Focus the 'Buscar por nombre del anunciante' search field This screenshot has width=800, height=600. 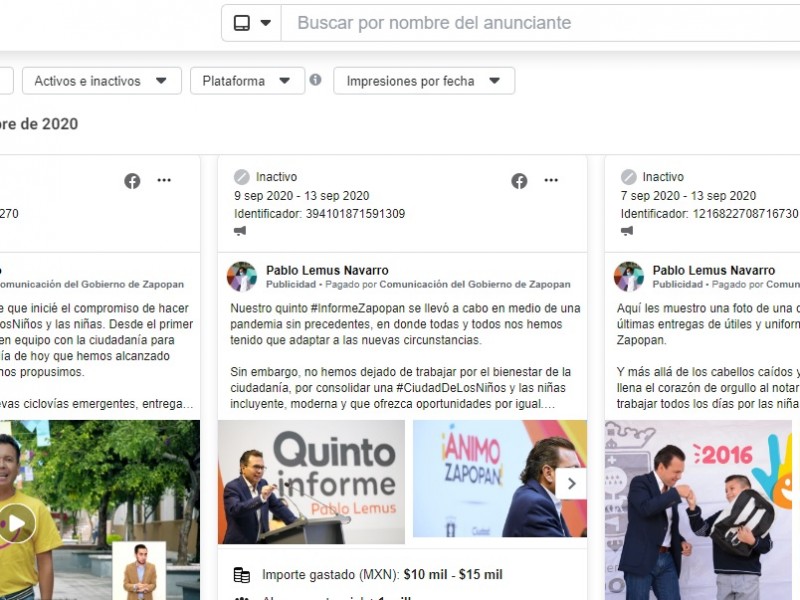(541, 23)
